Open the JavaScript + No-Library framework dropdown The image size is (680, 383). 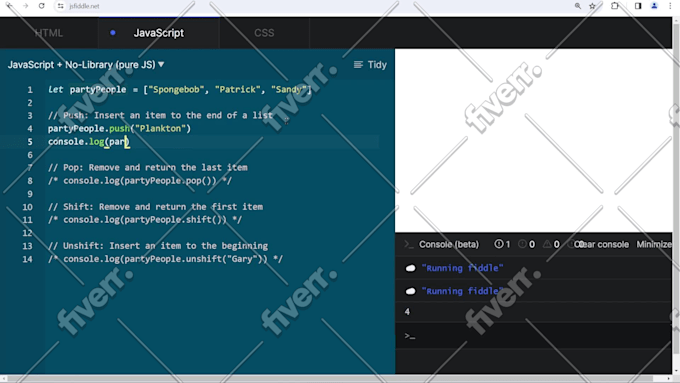click(x=86, y=65)
